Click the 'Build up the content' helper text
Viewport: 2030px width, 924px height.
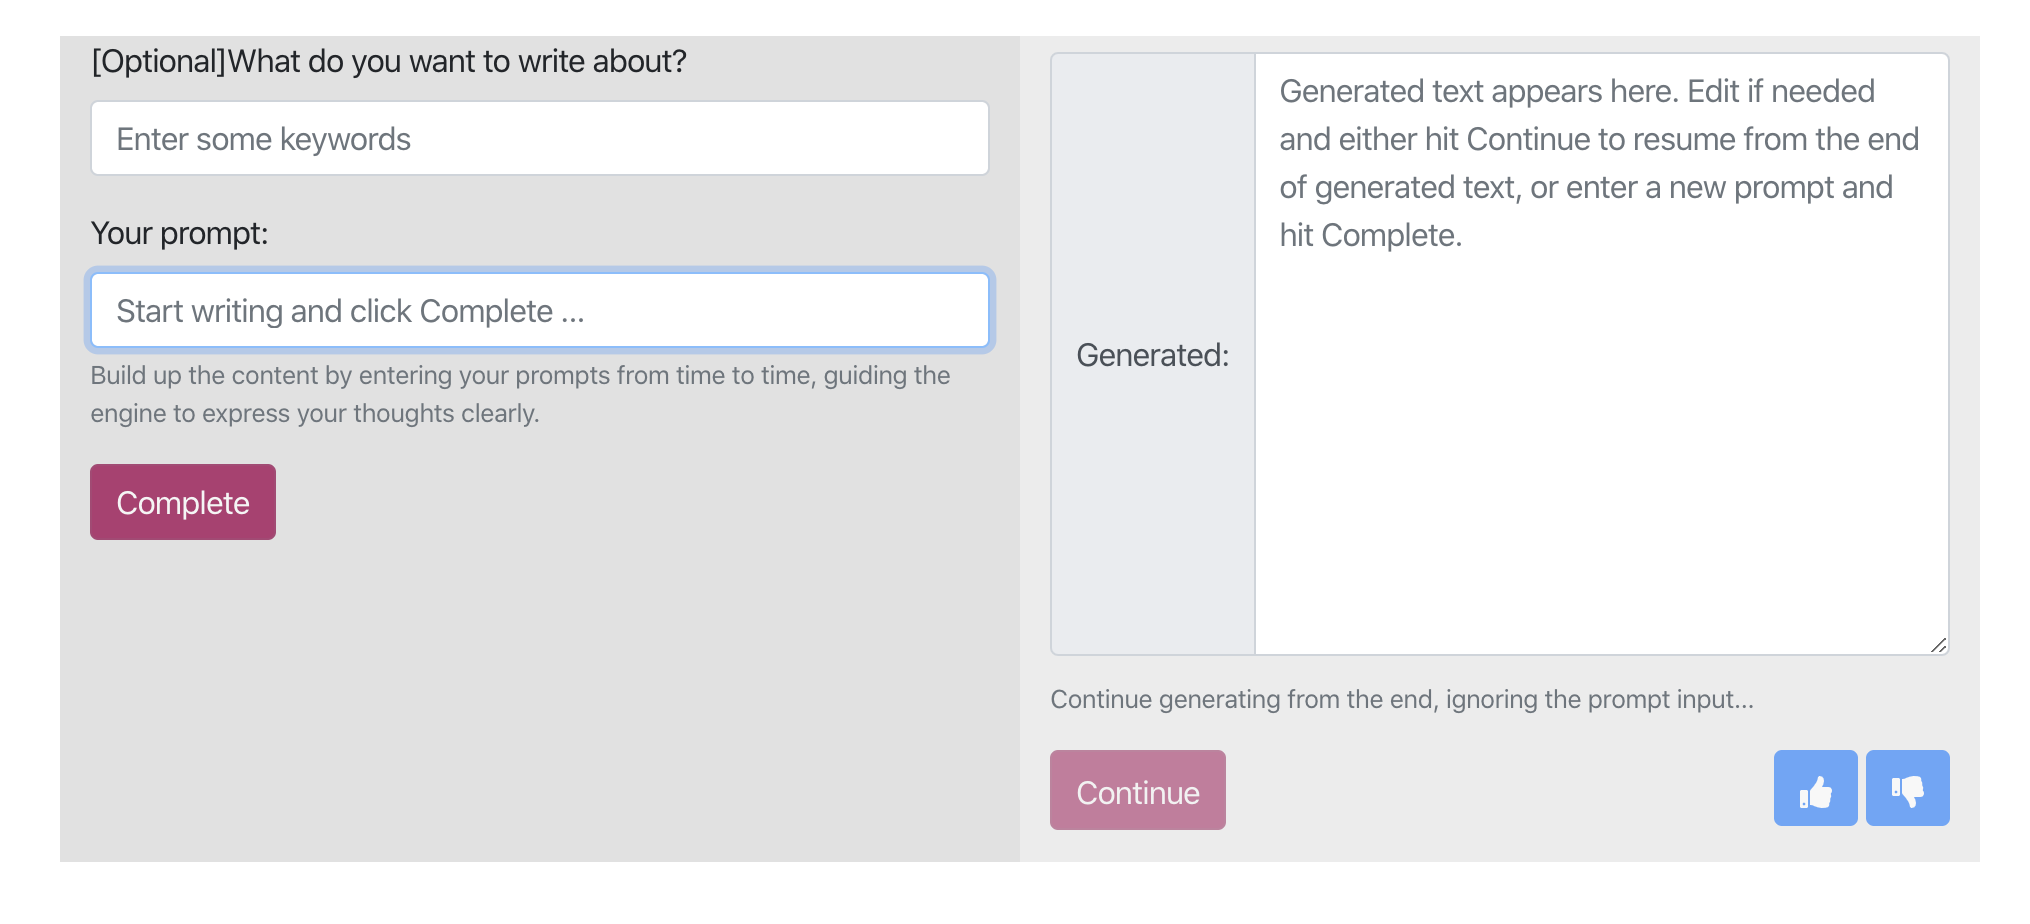click(520, 376)
